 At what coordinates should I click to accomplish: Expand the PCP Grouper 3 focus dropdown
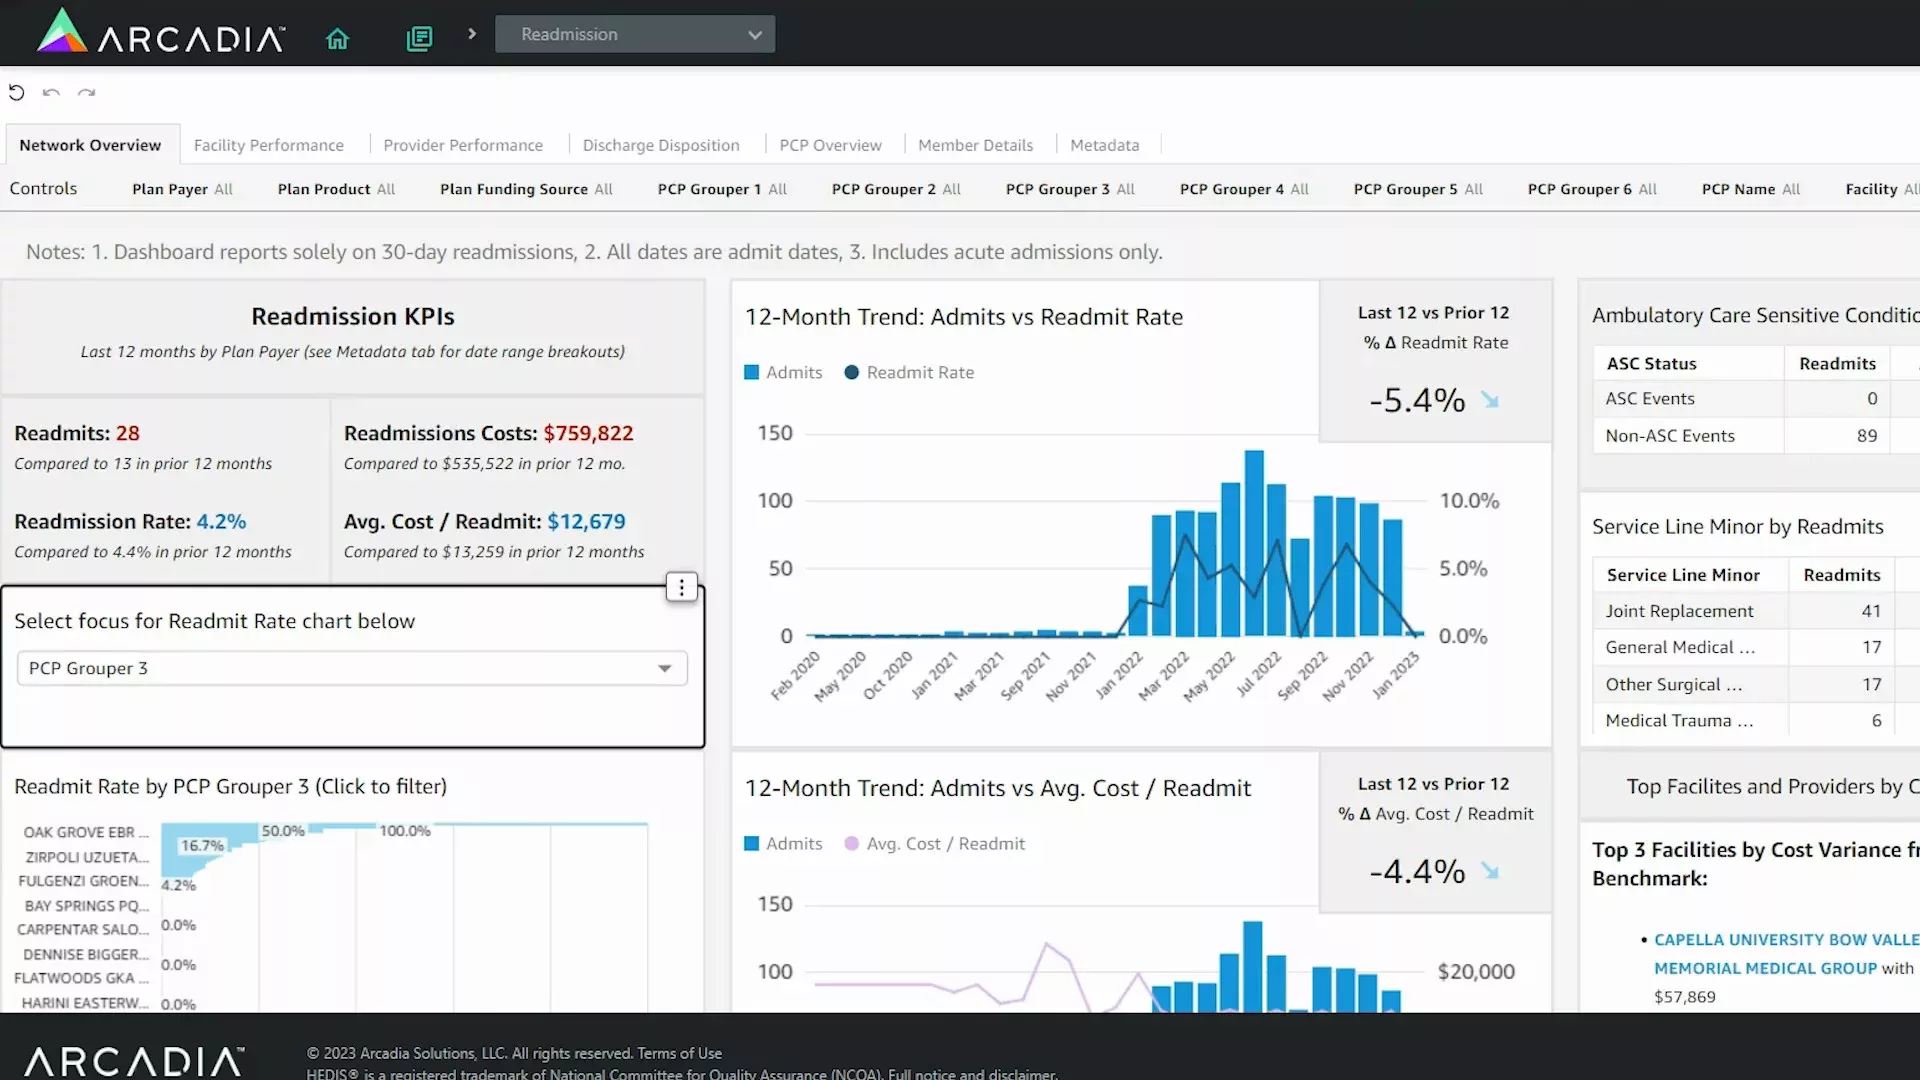pyautogui.click(x=352, y=669)
